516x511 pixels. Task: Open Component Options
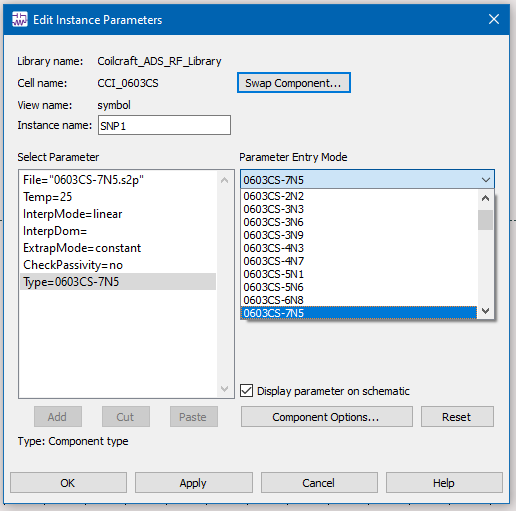(x=327, y=417)
